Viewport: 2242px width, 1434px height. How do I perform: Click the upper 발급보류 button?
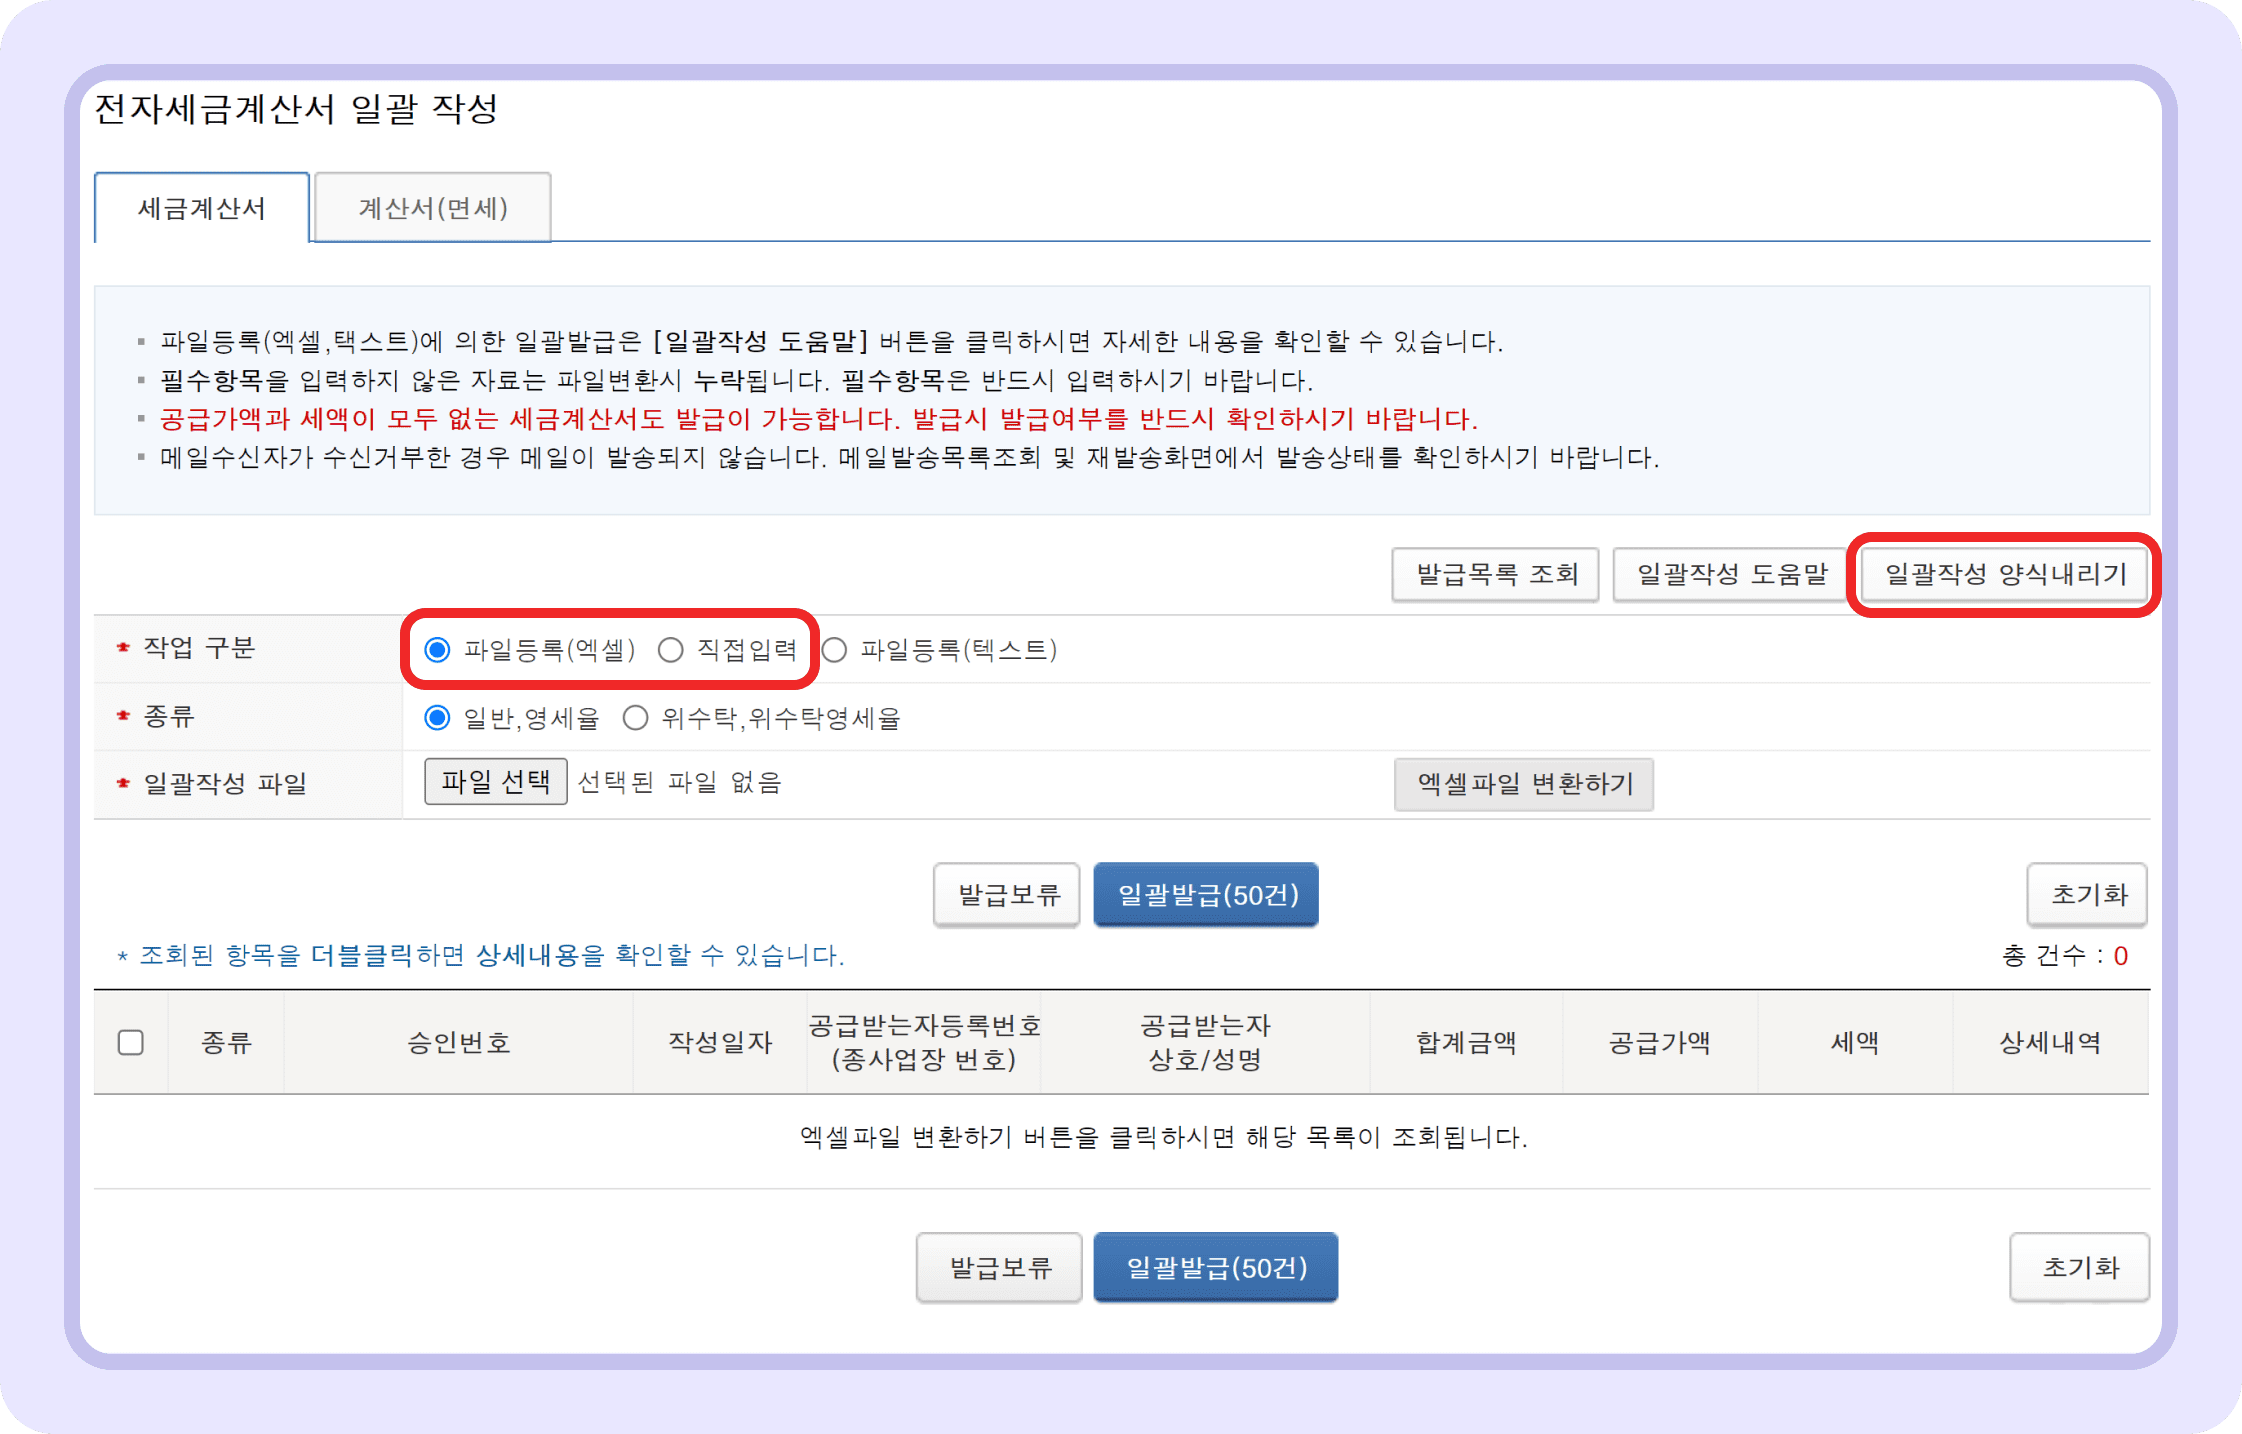(1006, 895)
